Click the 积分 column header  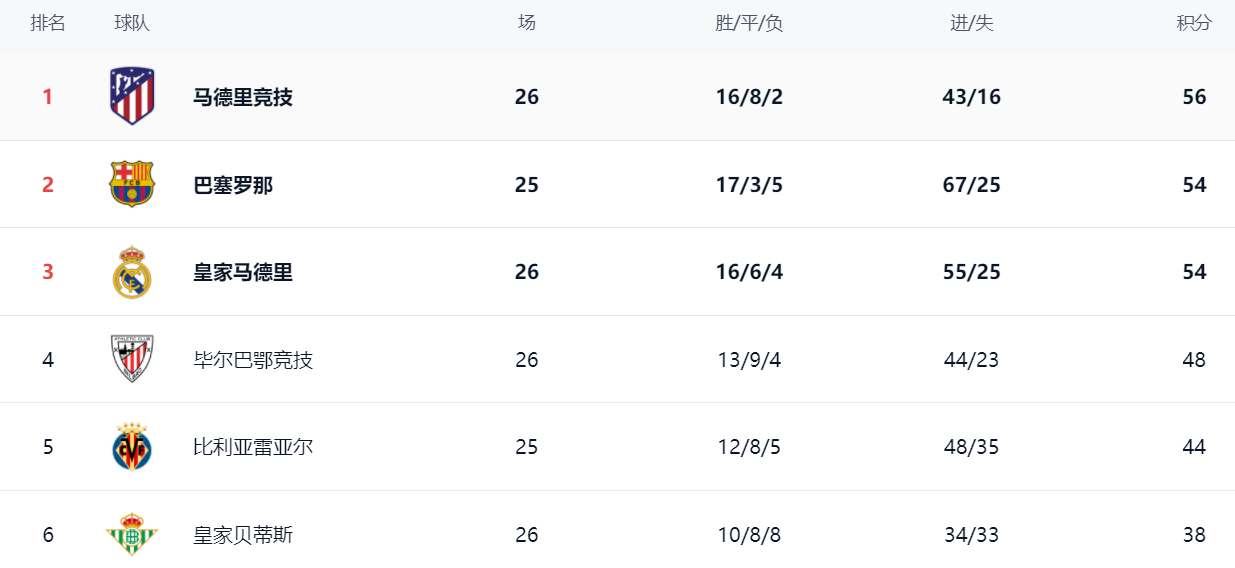pyautogui.click(x=1194, y=23)
